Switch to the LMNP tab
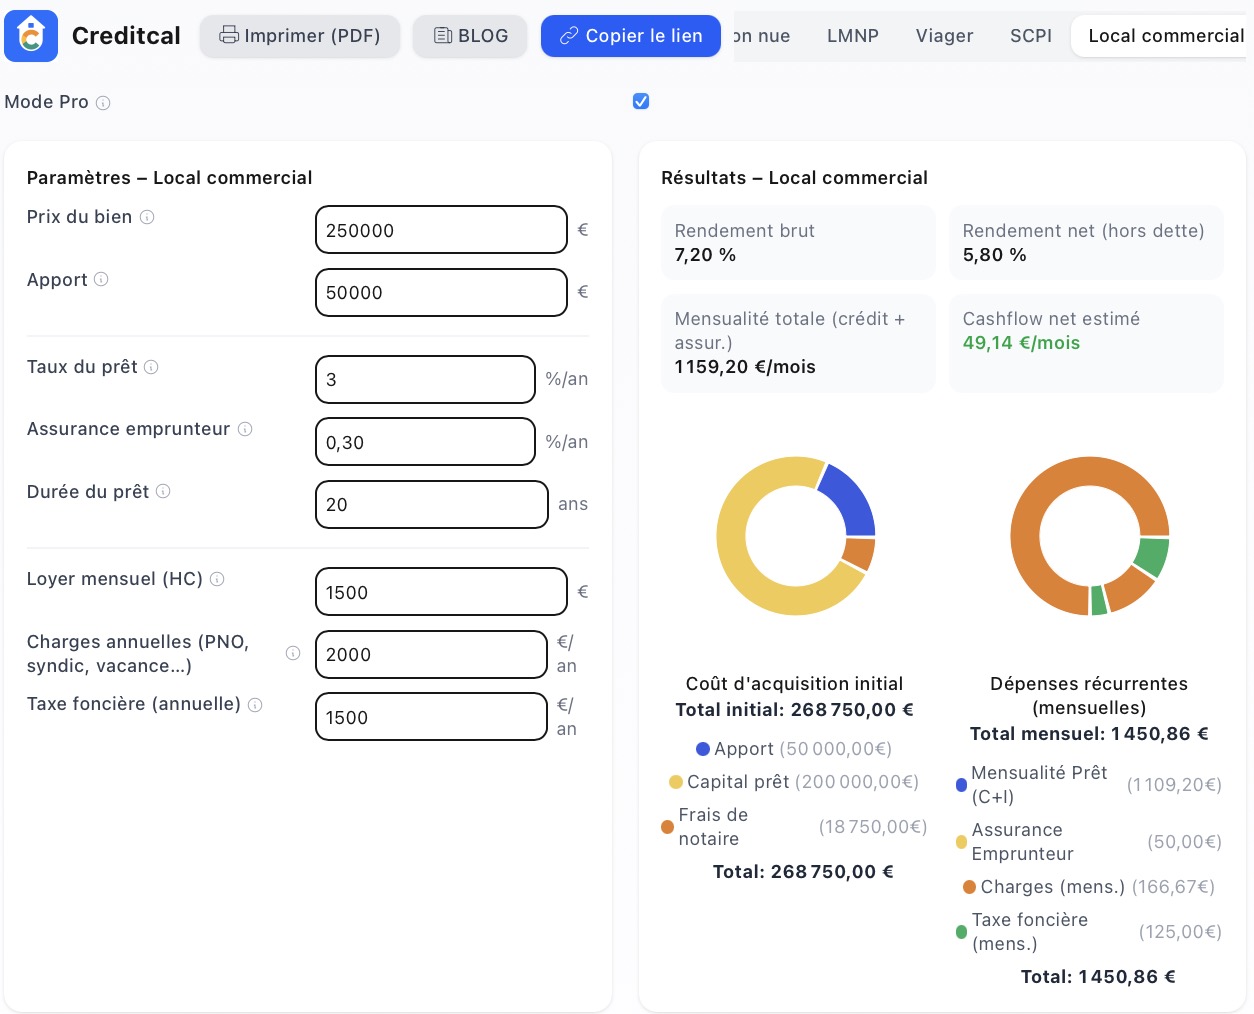This screenshot has width=1254, height=1014. click(852, 35)
